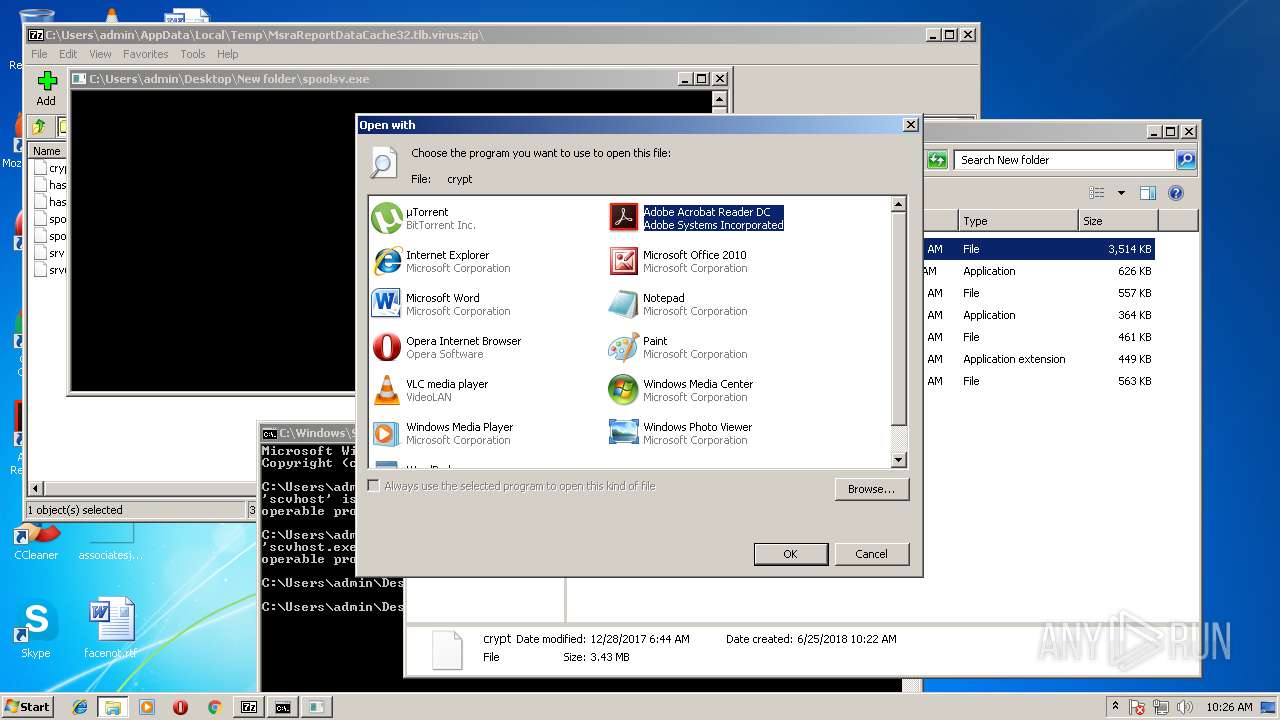This screenshot has width=1280, height=720.
Task: Select Internet Explorer to open file
Action: (442, 261)
